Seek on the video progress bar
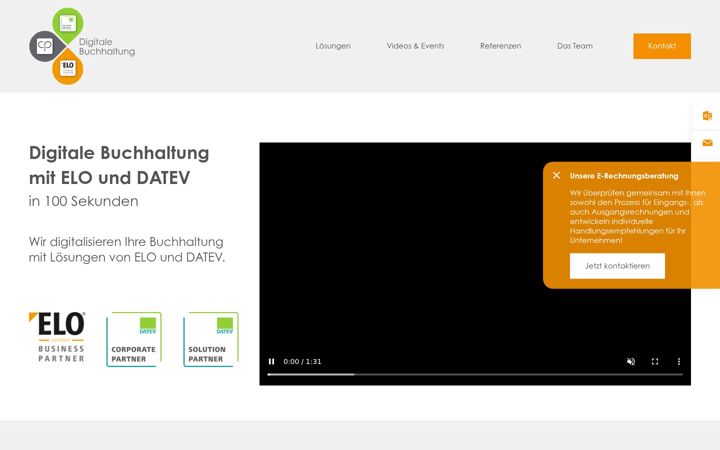 pyautogui.click(x=475, y=375)
